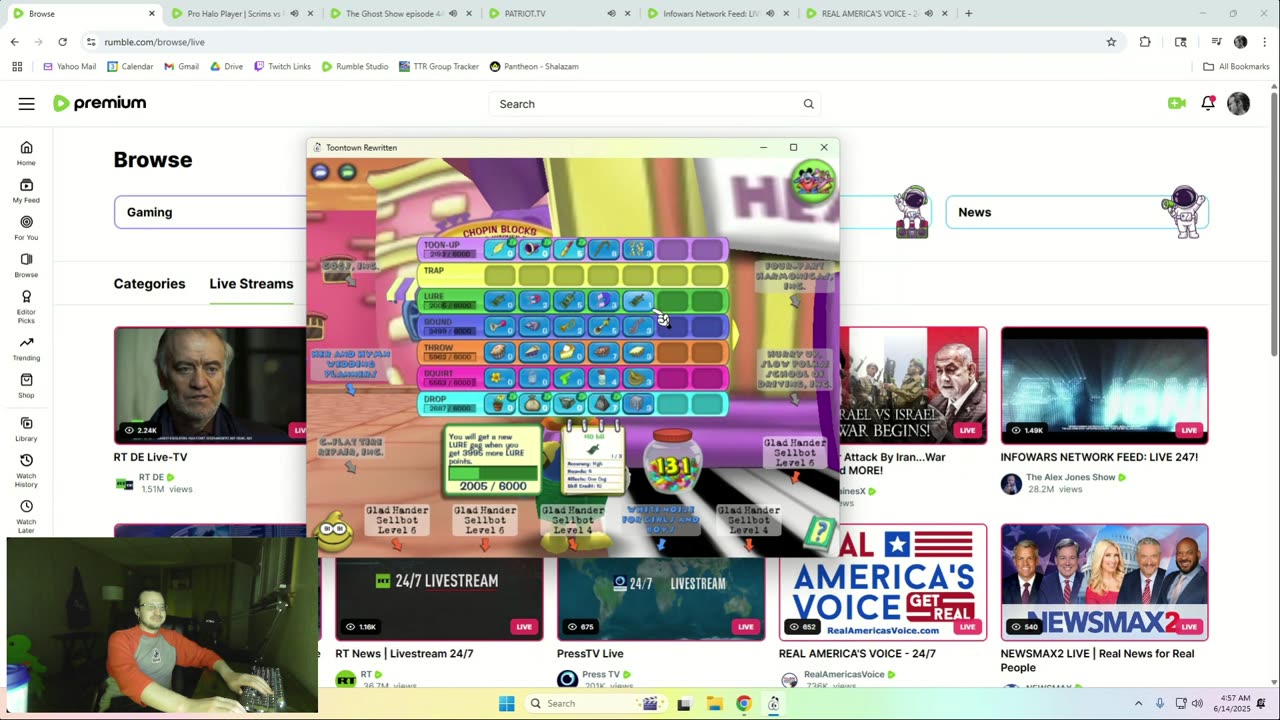1280x720 pixels.
Task: Click the green go-live camera icon
Action: click(x=1176, y=103)
